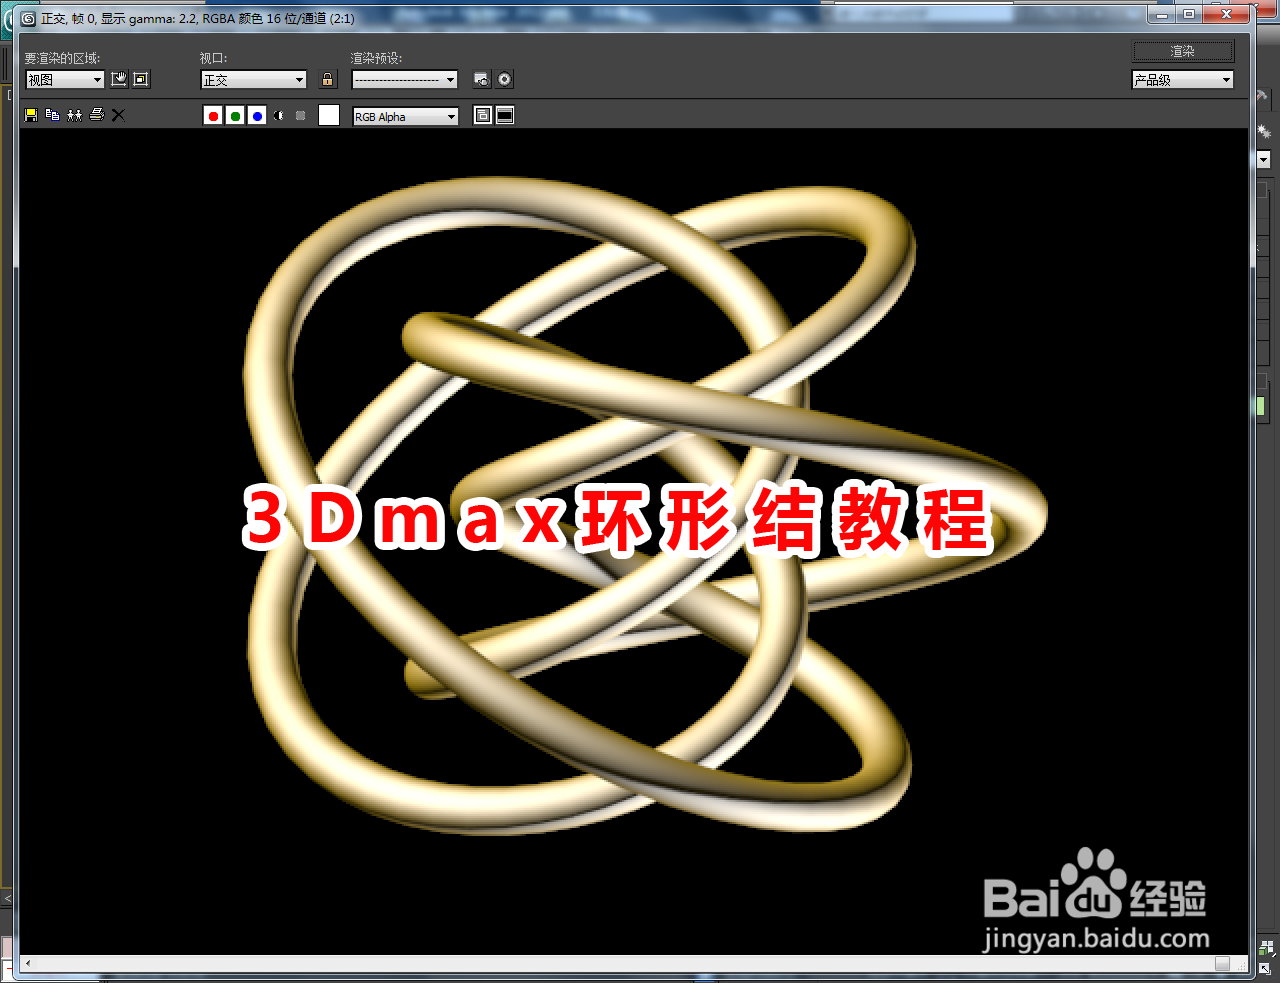Open the Environment and Effects settings icon
Viewport: 1280px width, 983px height.
(504, 79)
